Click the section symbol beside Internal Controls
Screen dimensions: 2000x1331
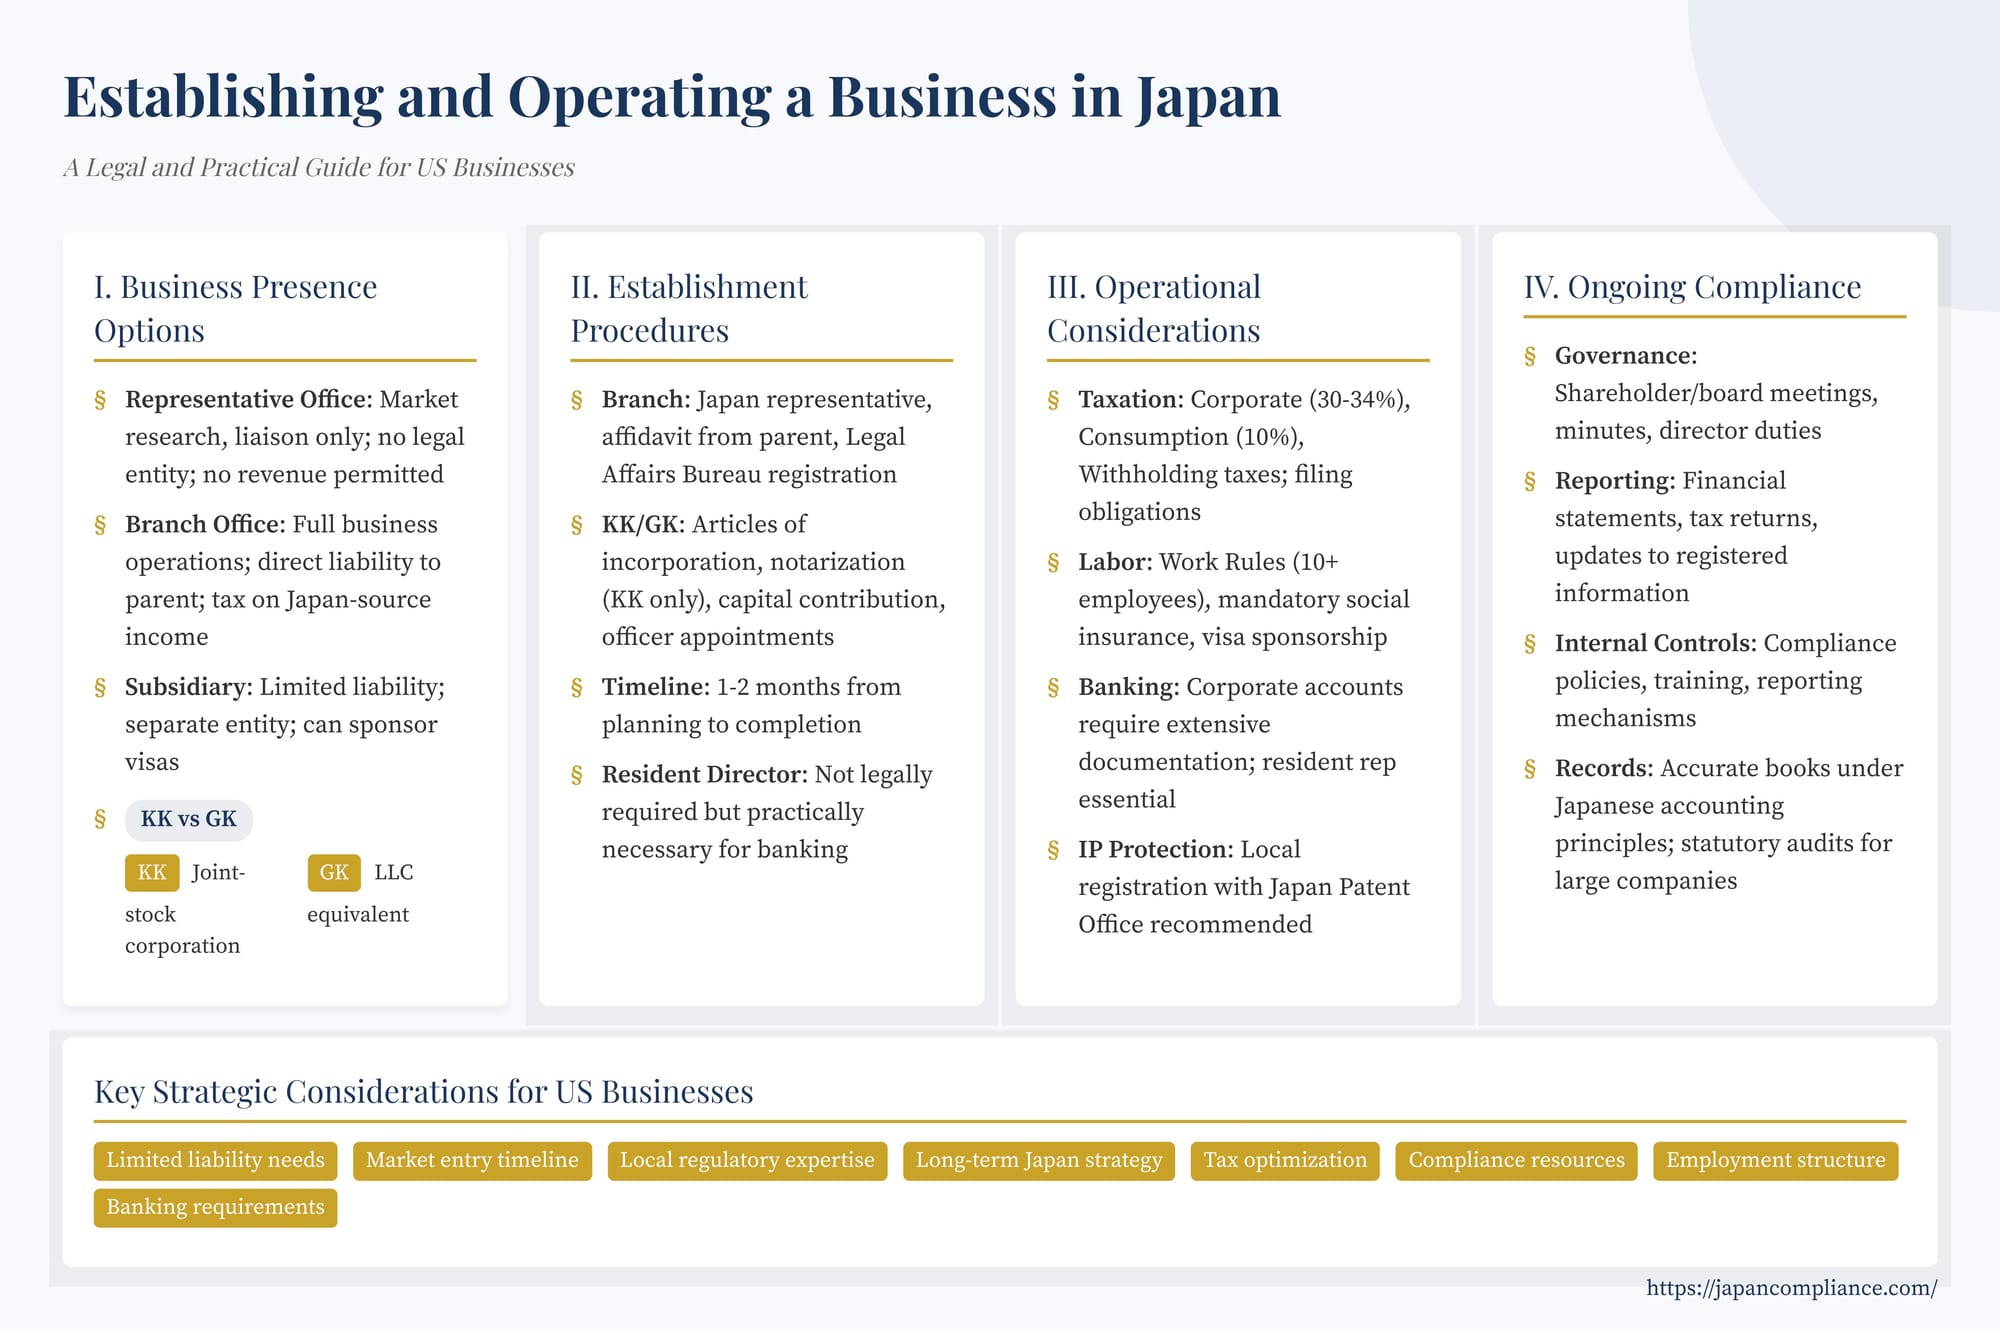point(1530,645)
